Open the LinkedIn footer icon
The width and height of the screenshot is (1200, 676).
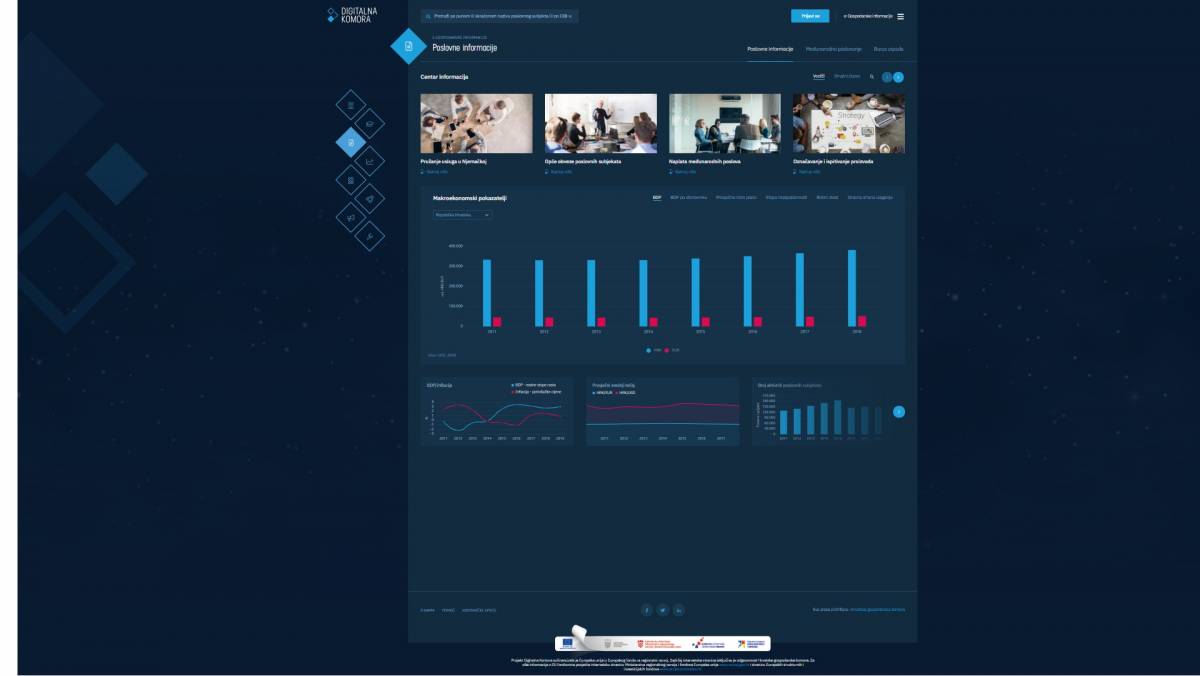click(679, 610)
